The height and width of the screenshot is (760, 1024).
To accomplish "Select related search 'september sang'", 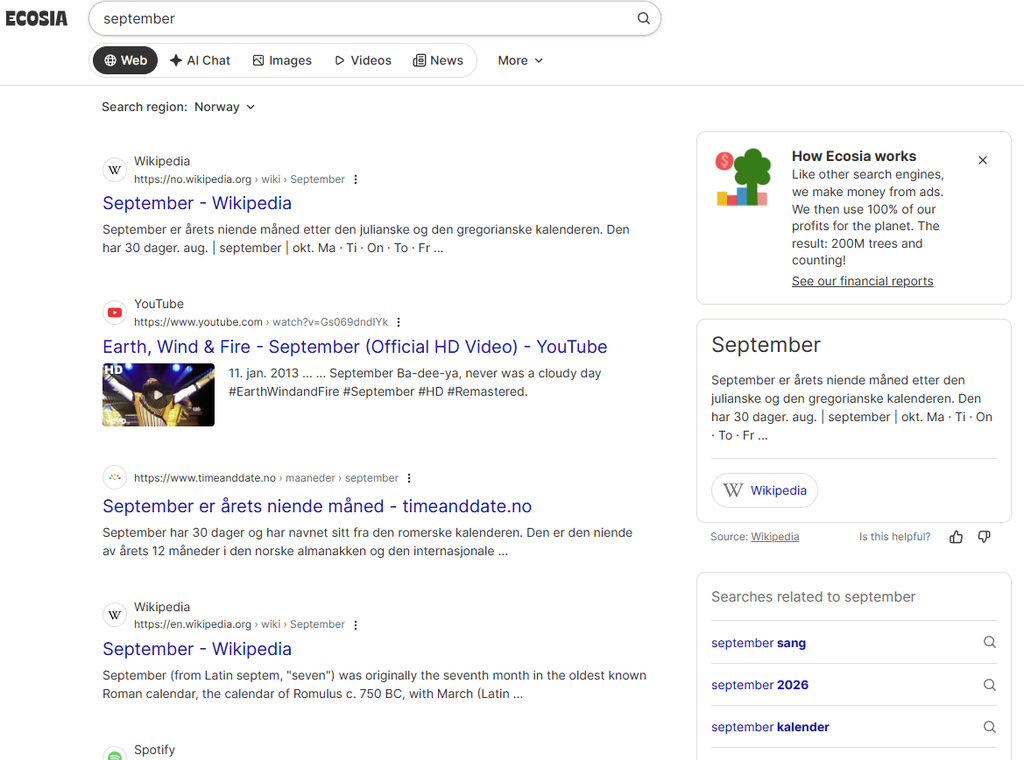I will [758, 642].
